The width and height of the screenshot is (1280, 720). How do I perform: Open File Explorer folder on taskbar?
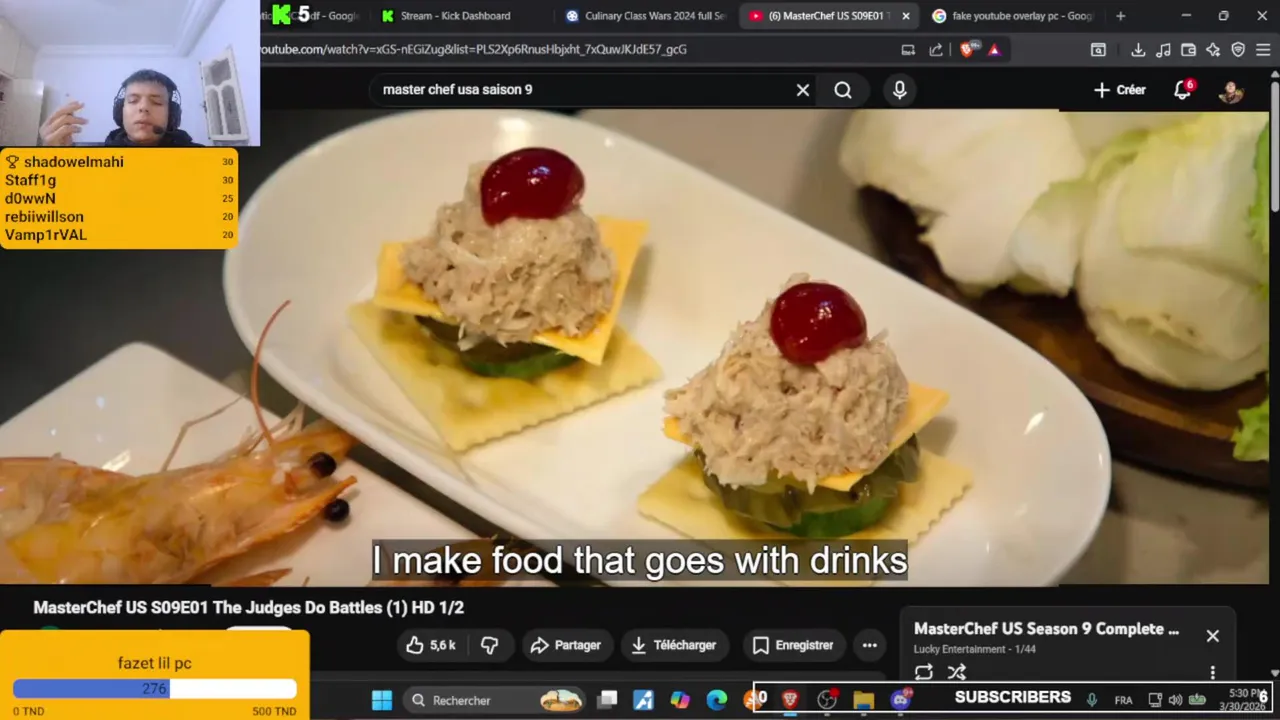point(864,700)
